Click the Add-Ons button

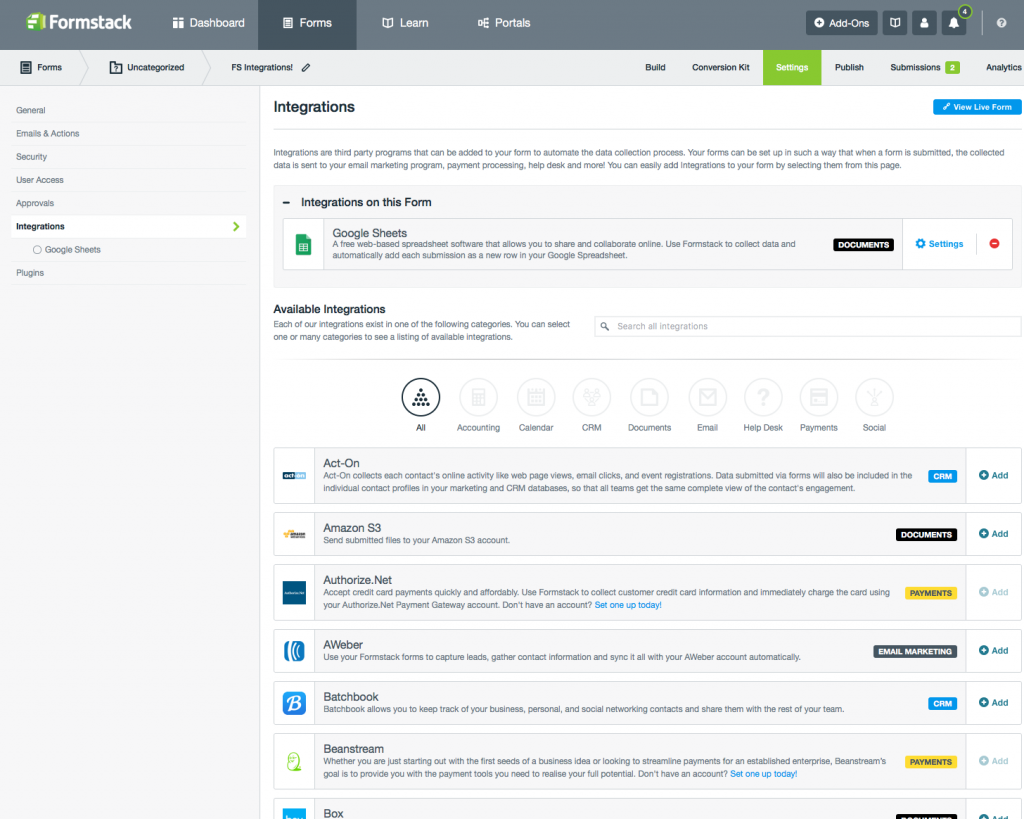tap(841, 23)
